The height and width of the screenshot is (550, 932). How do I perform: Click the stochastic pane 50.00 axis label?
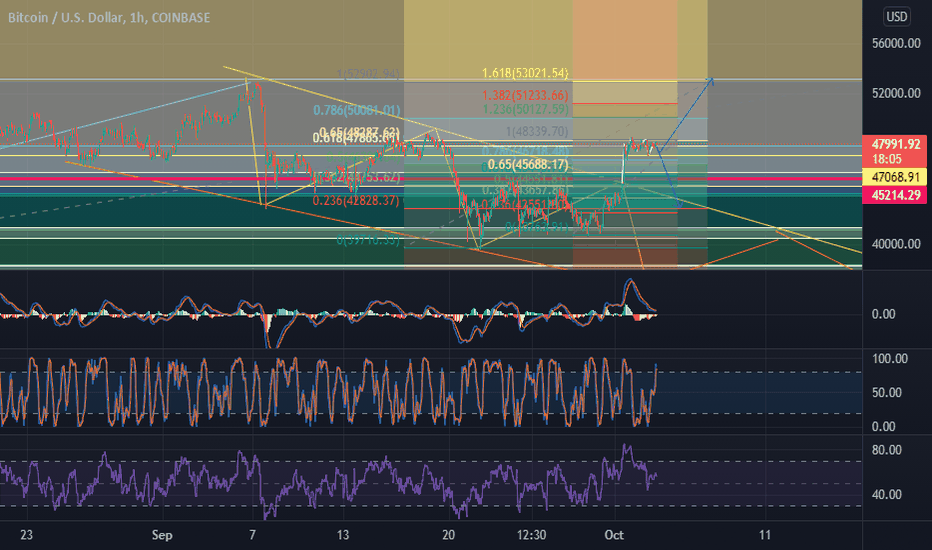click(886, 392)
